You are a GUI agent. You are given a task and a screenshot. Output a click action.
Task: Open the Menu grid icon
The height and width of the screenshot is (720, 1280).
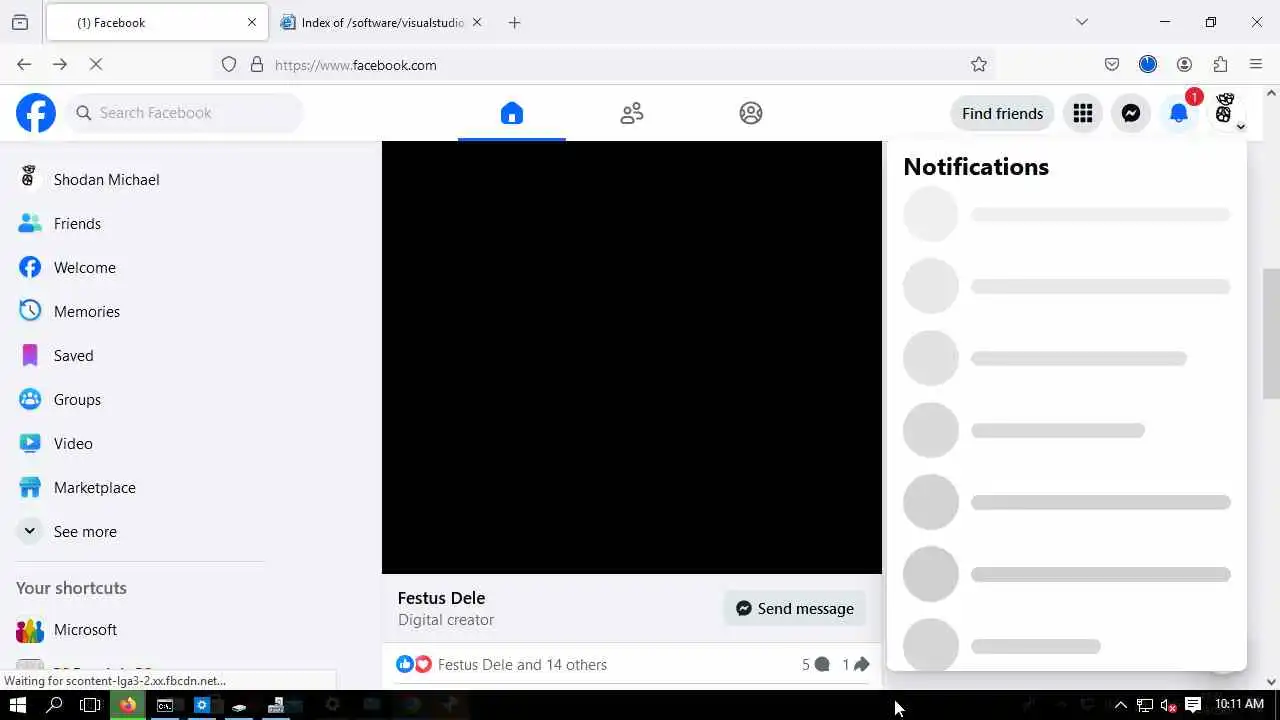pos(1083,113)
